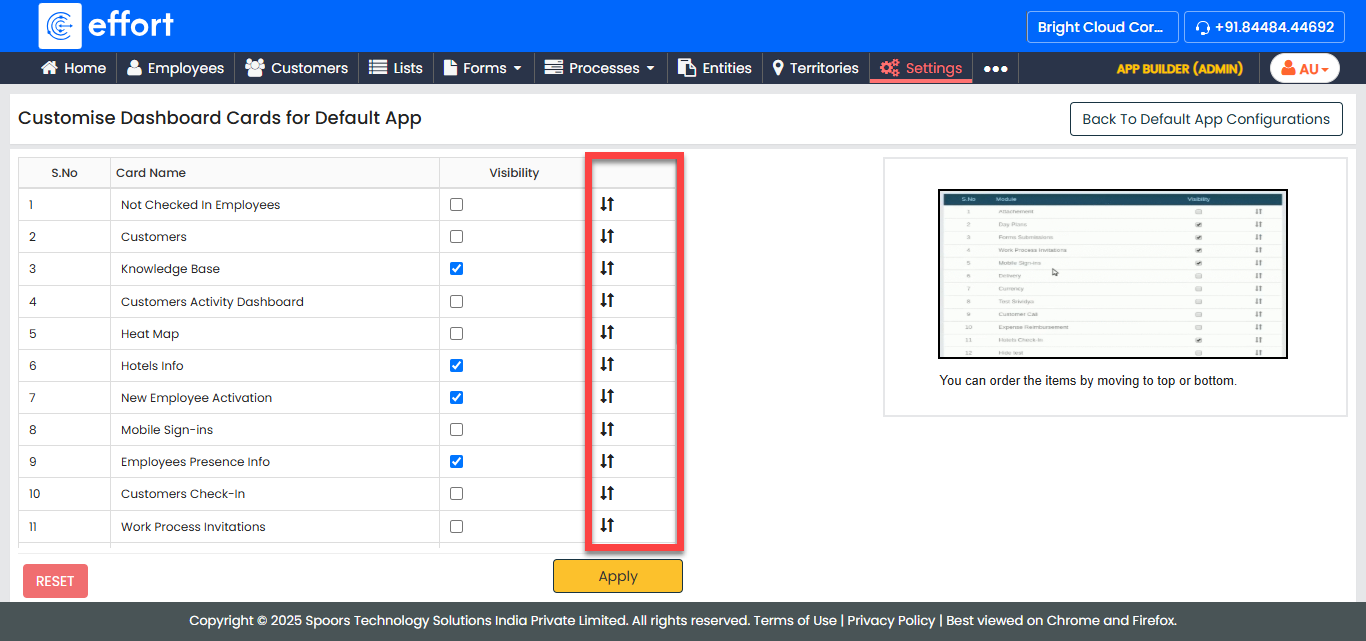Go to the Territories menu
1366x641 pixels.
click(815, 68)
